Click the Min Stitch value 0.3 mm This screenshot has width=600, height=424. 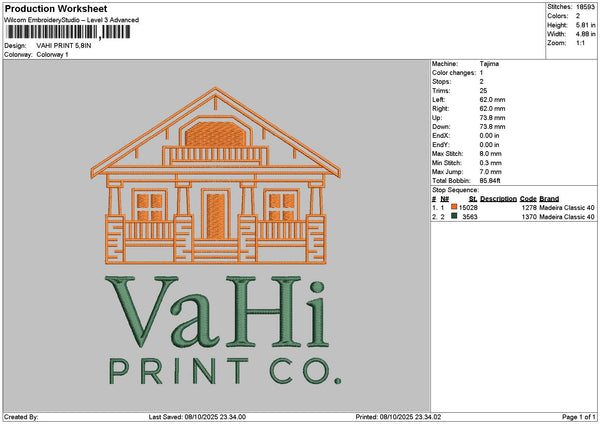coord(491,163)
